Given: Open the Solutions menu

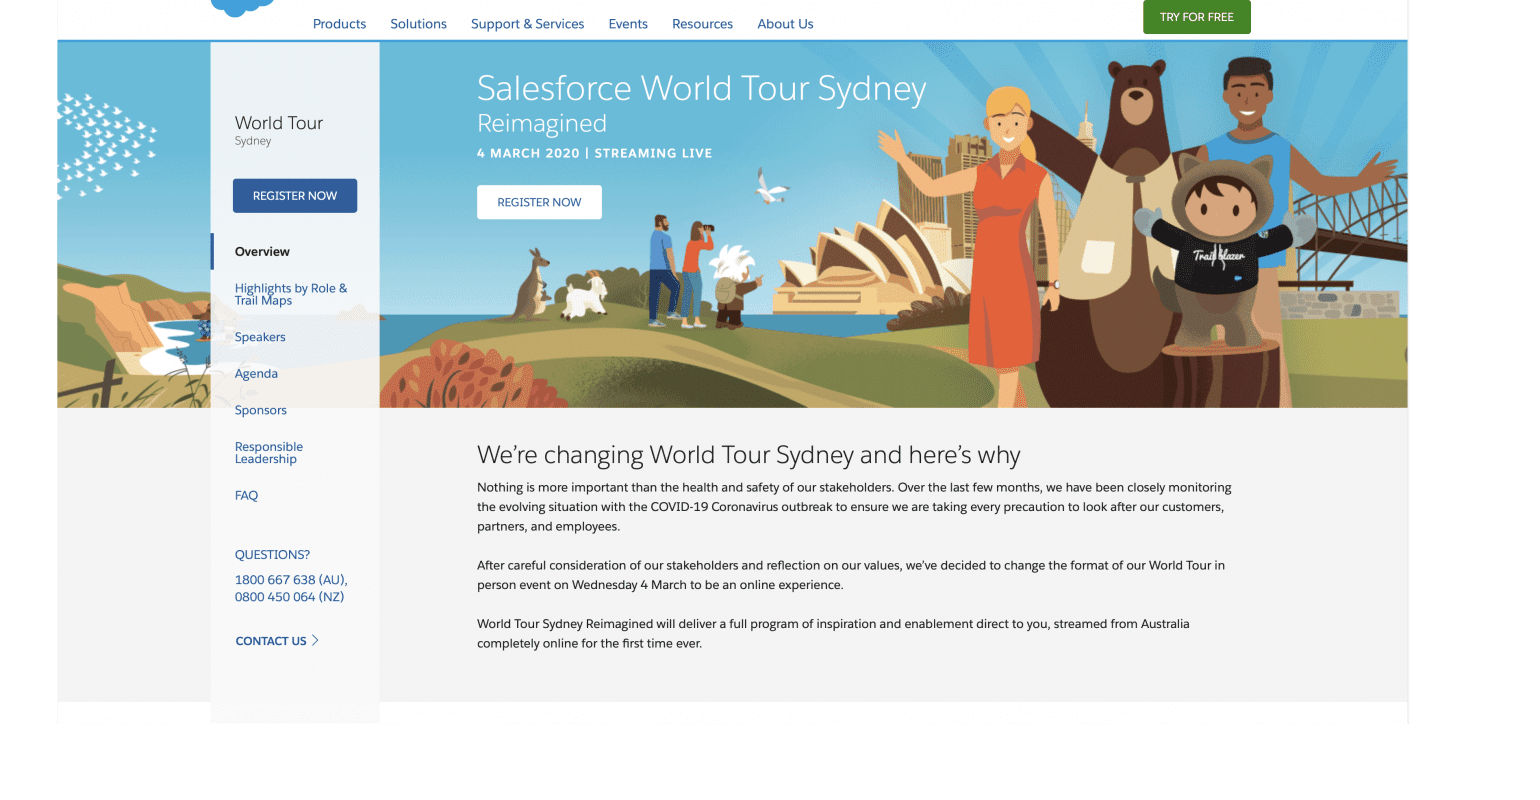Looking at the screenshot, I should (418, 24).
